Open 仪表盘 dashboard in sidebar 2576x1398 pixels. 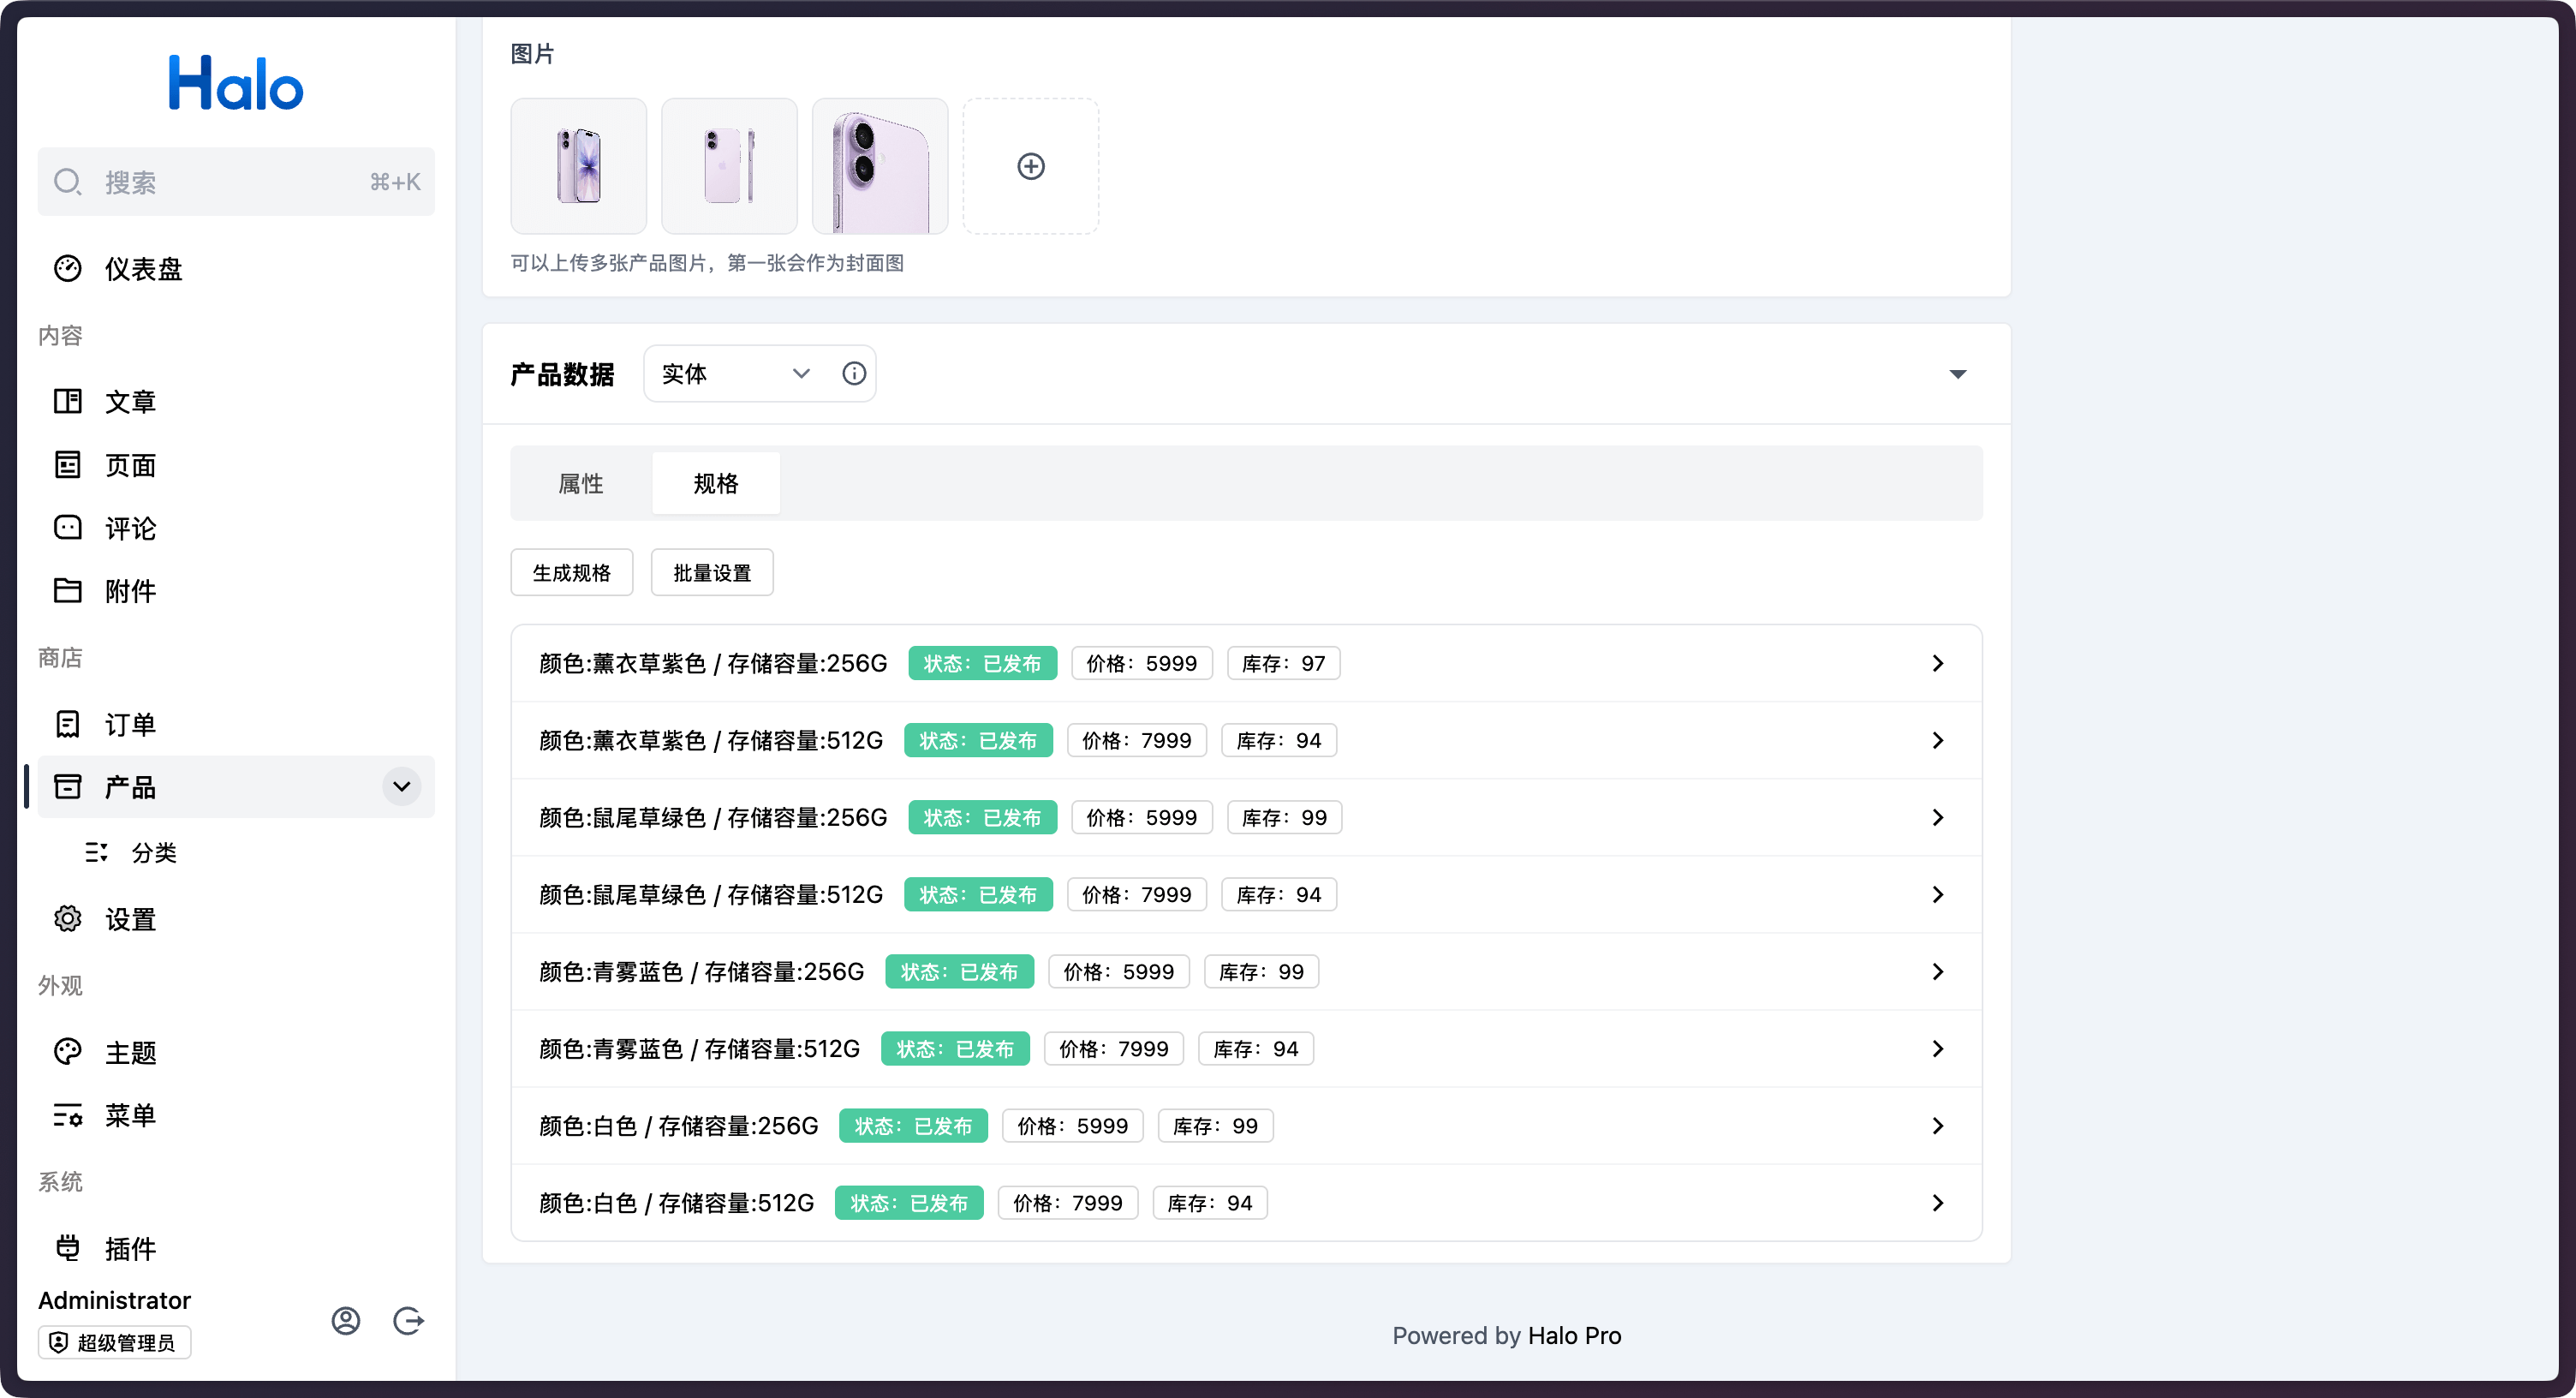143,269
